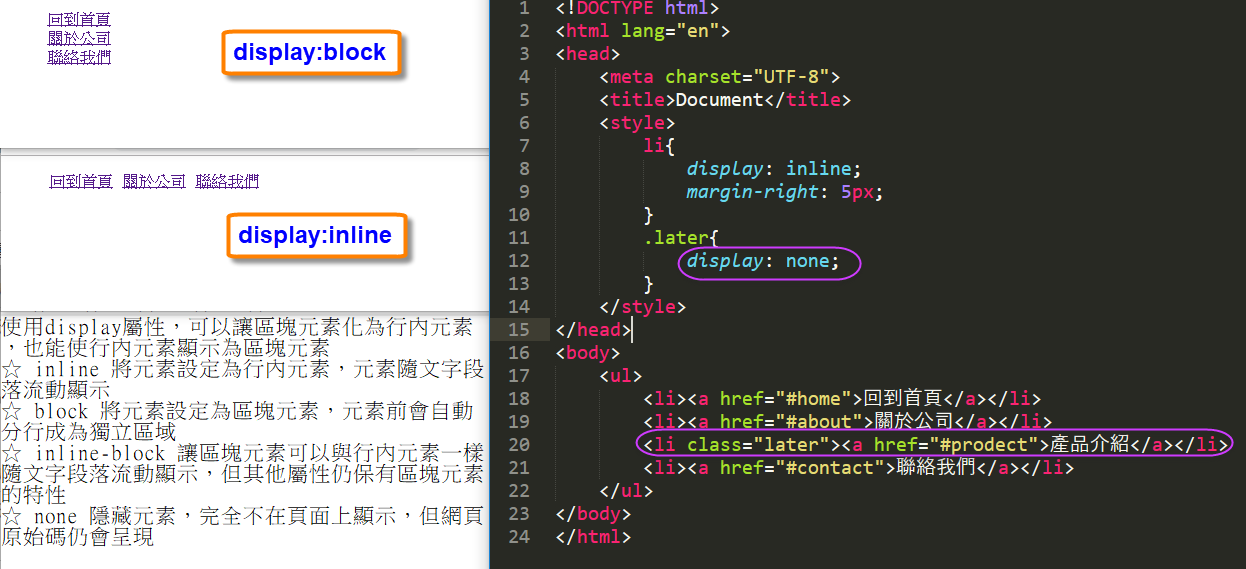
Task: Click the orange display:inline label
Action: pos(315,236)
